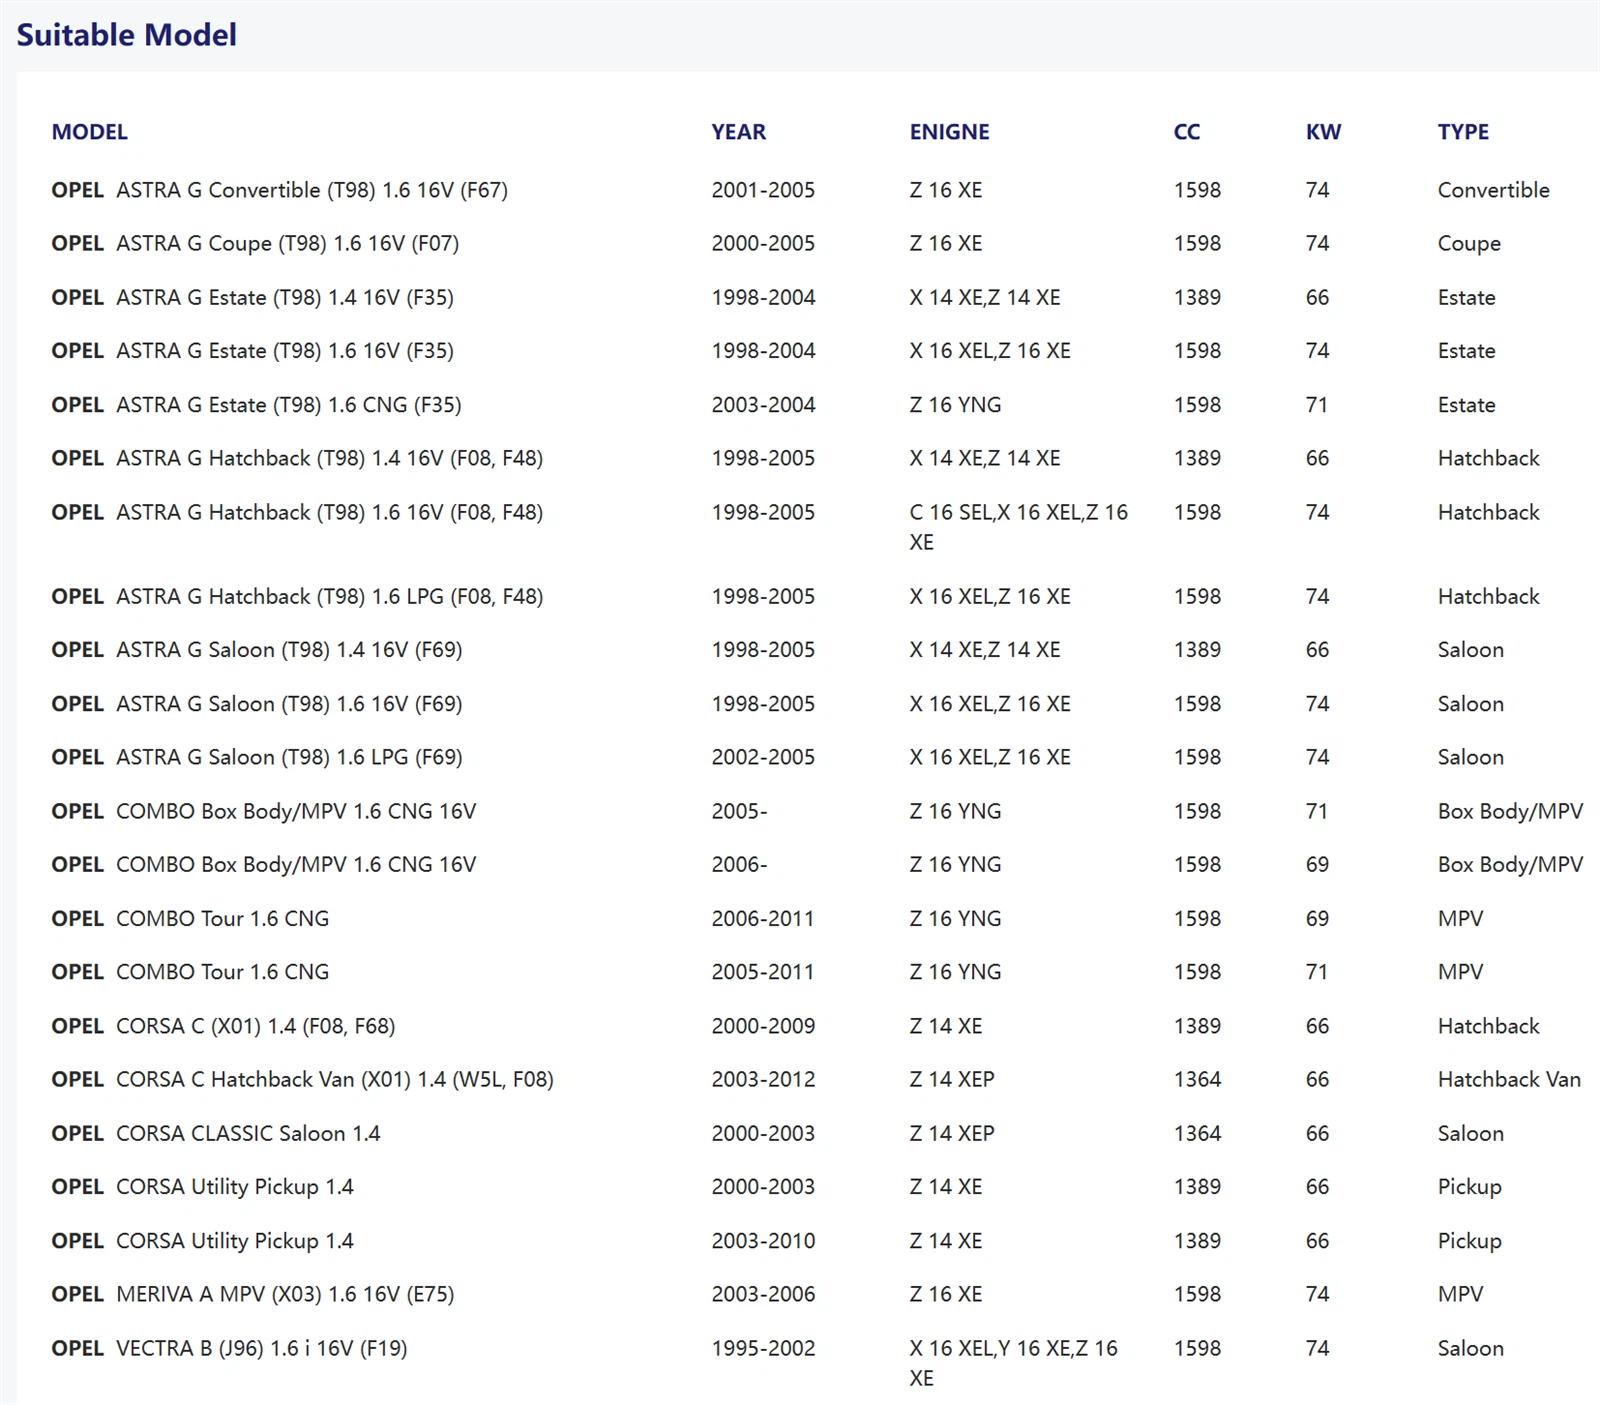Select 'ASTRA G Estate (T98) 1.6 16V (F35)' model

285,351
